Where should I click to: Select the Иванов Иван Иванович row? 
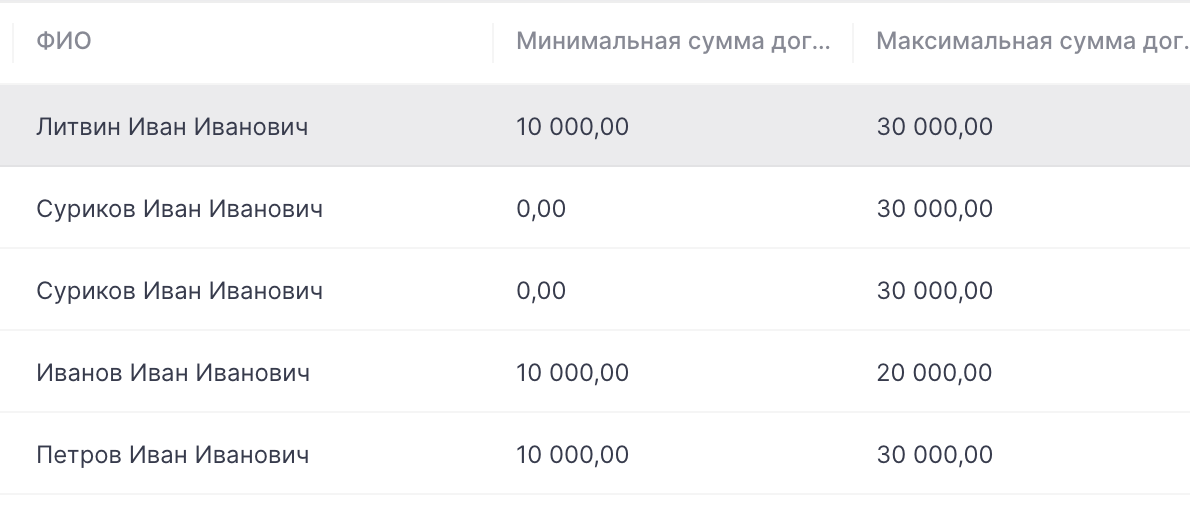coord(173,373)
